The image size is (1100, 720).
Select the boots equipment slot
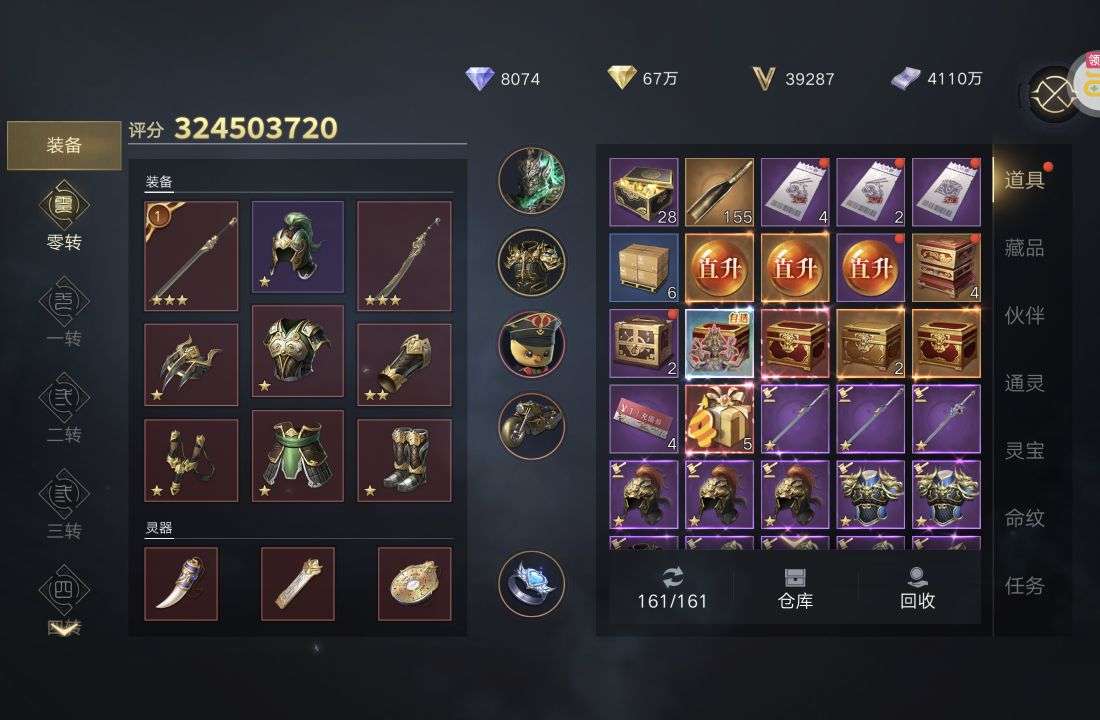point(404,460)
